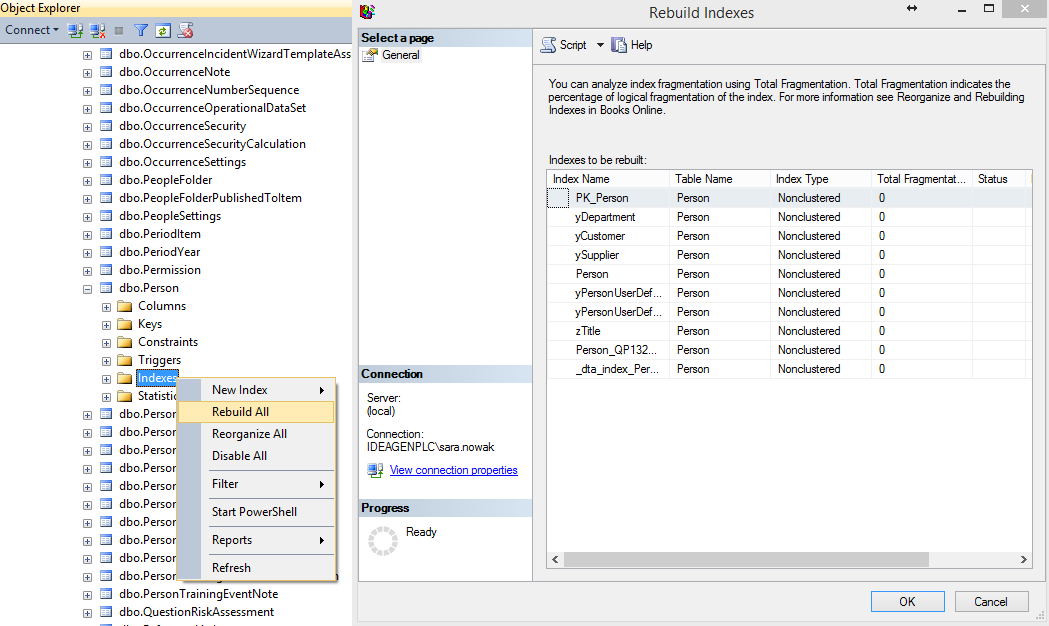1049x626 pixels.
Task: Select the PK_Person index row
Action: tap(789, 198)
